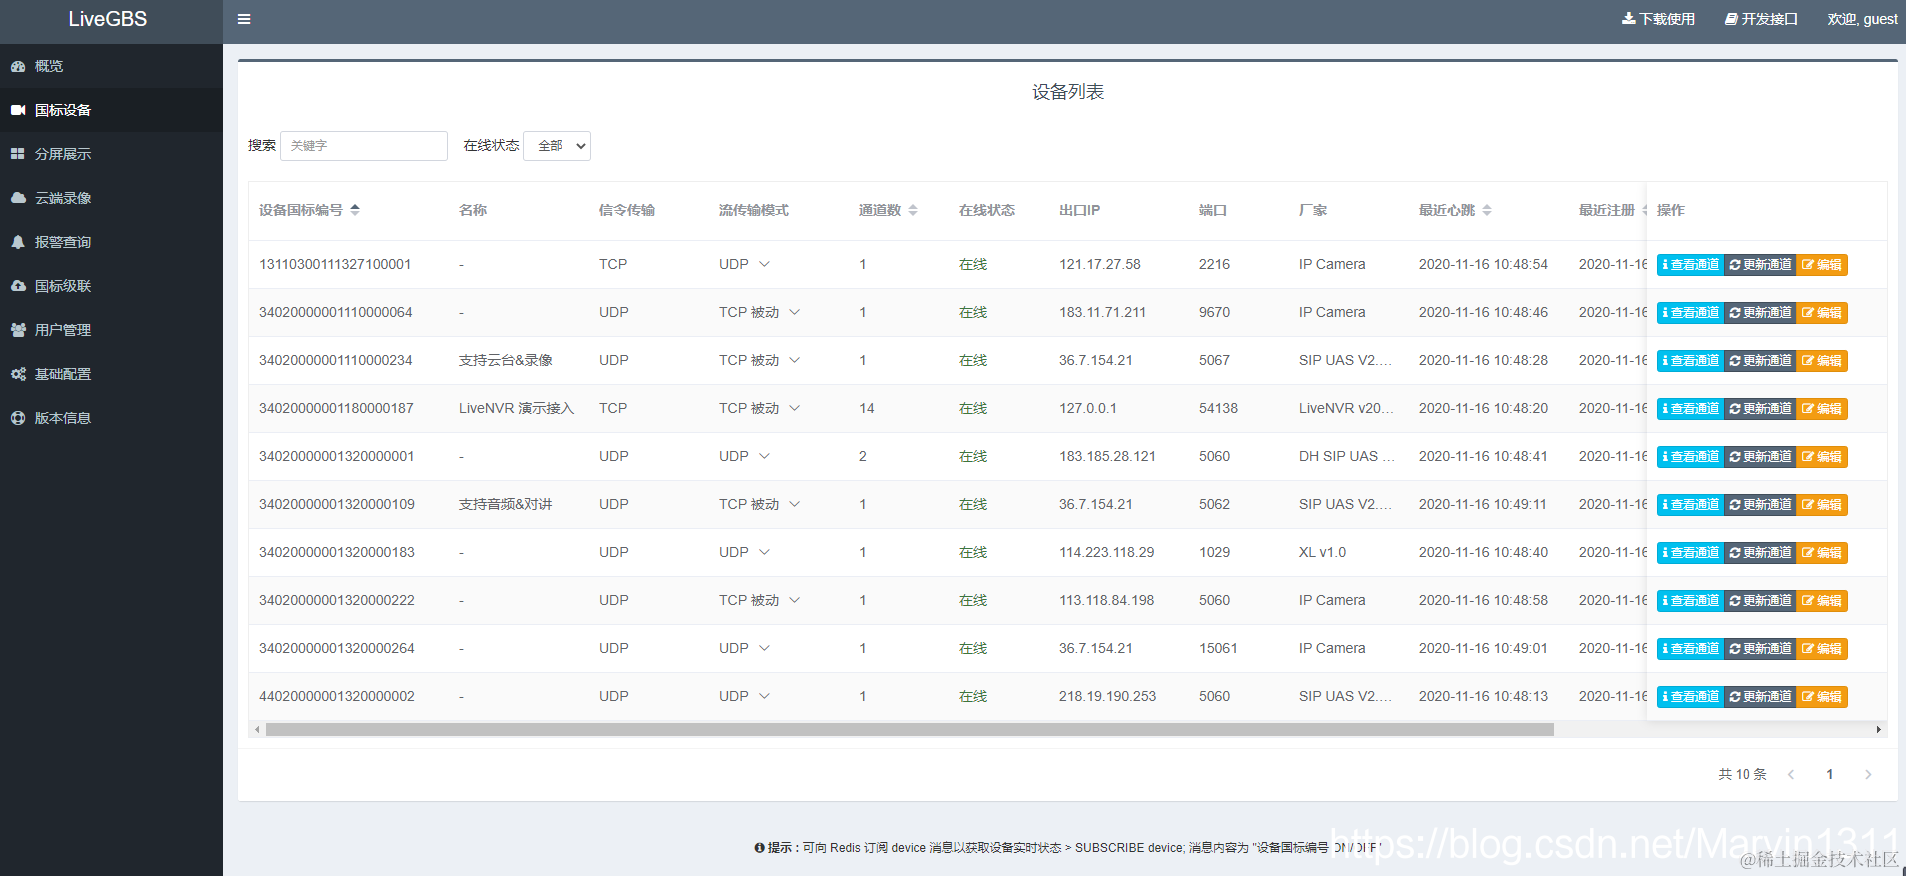This screenshot has width=1906, height=876.
Task: Click the LiveGBS logo title
Action: click(x=108, y=19)
